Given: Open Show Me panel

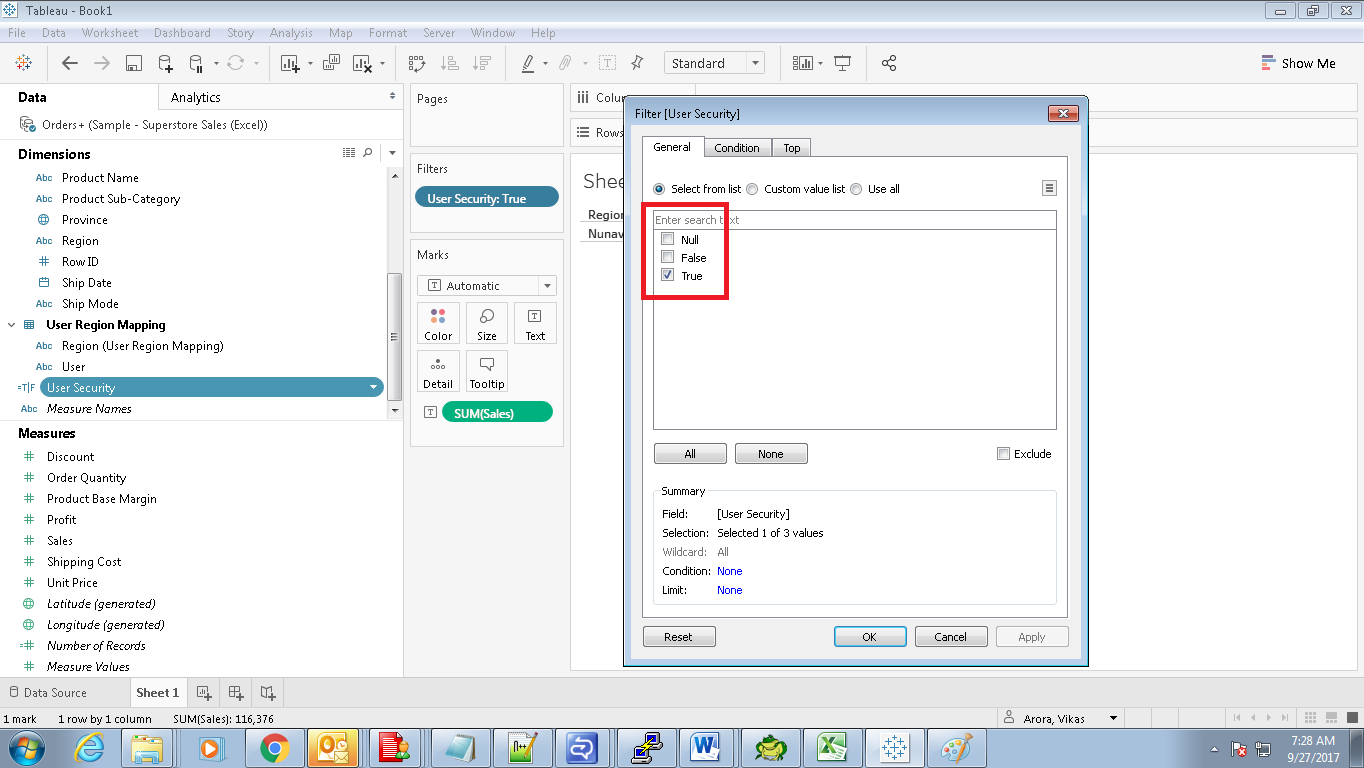Looking at the screenshot, I should pos(1298,62).
